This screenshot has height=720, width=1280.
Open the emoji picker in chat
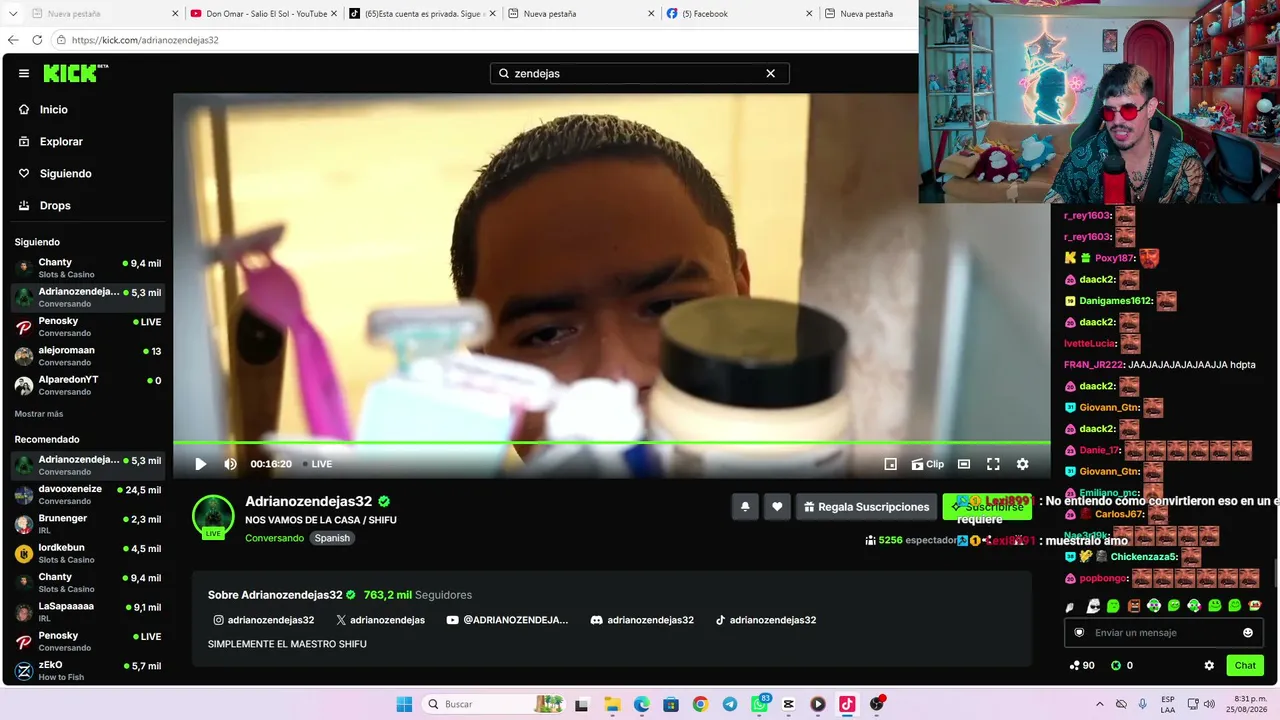(1247, 633)
